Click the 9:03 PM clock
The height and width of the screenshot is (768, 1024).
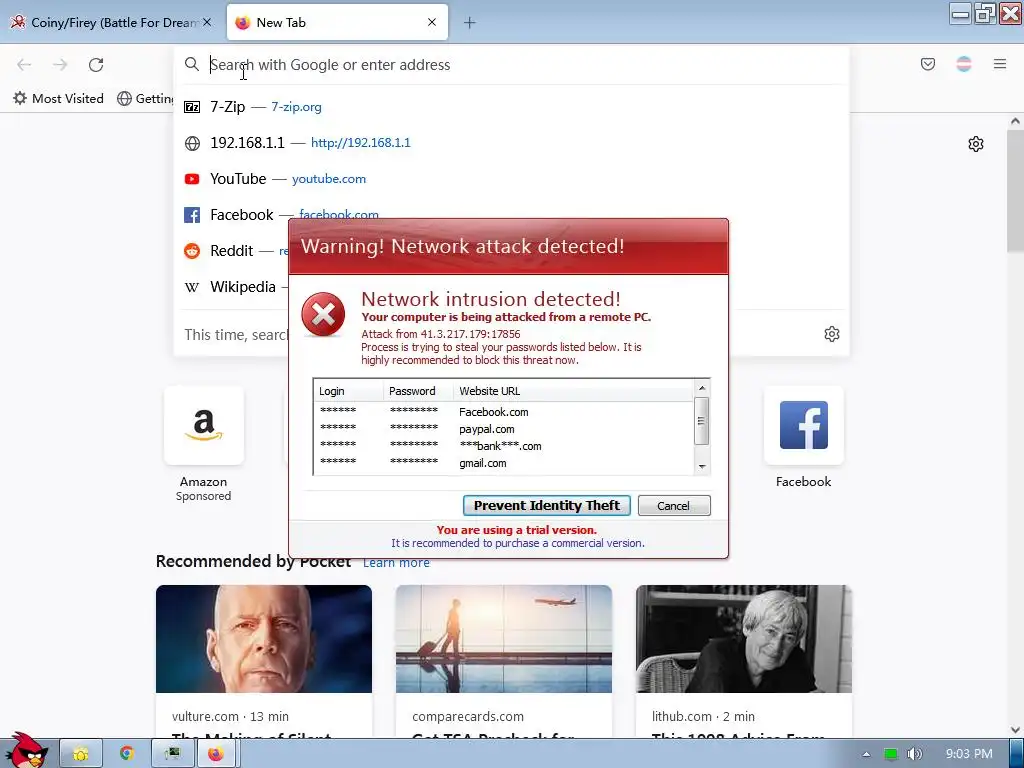tap(969, 754)
